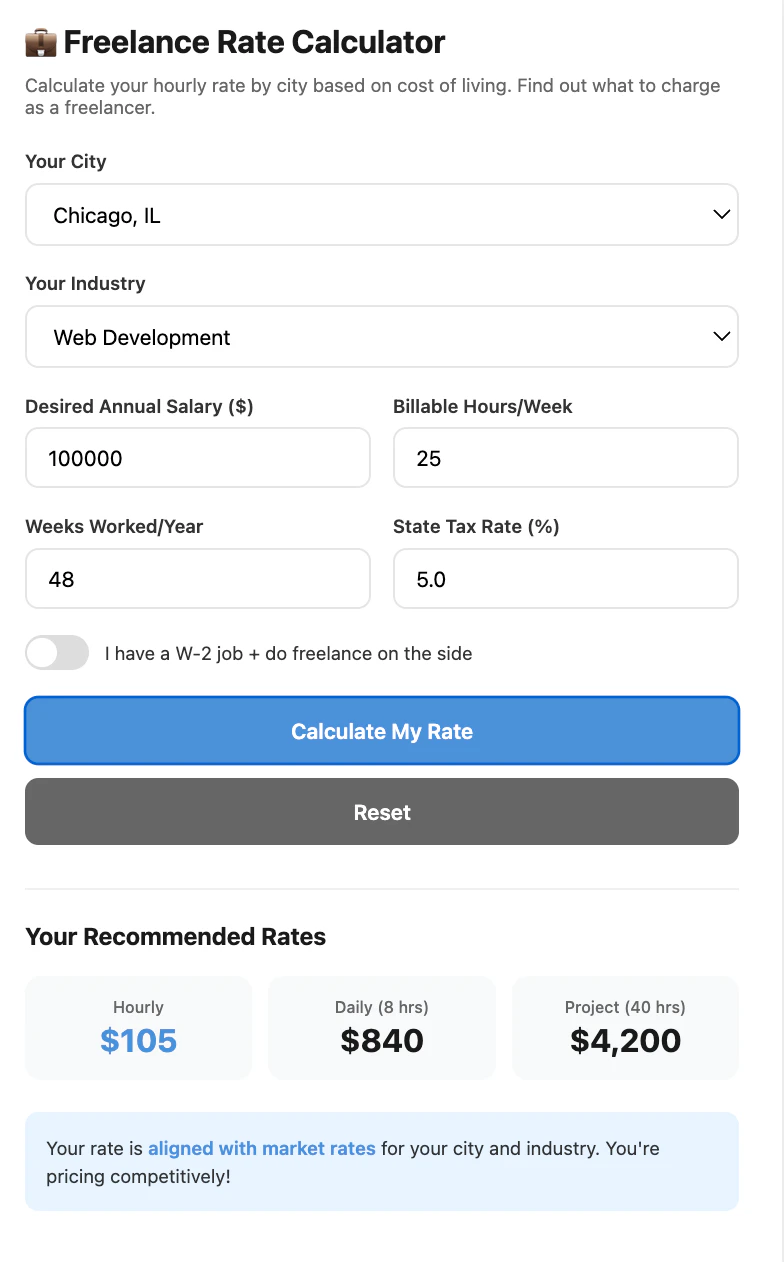Click the Project (40 hrs) $4,200 card
Image resolution: width=784 pixels, height=1262 pixels.
pos(625,1028)
